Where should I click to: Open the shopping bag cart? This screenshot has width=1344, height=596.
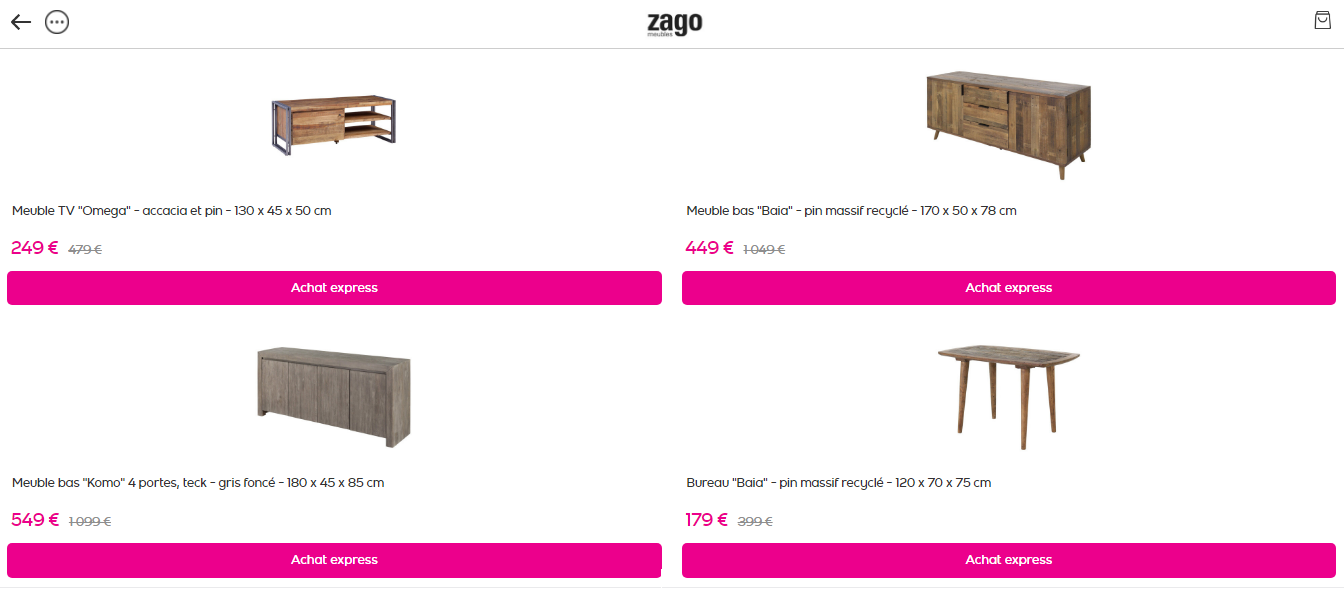point(1322,21)
